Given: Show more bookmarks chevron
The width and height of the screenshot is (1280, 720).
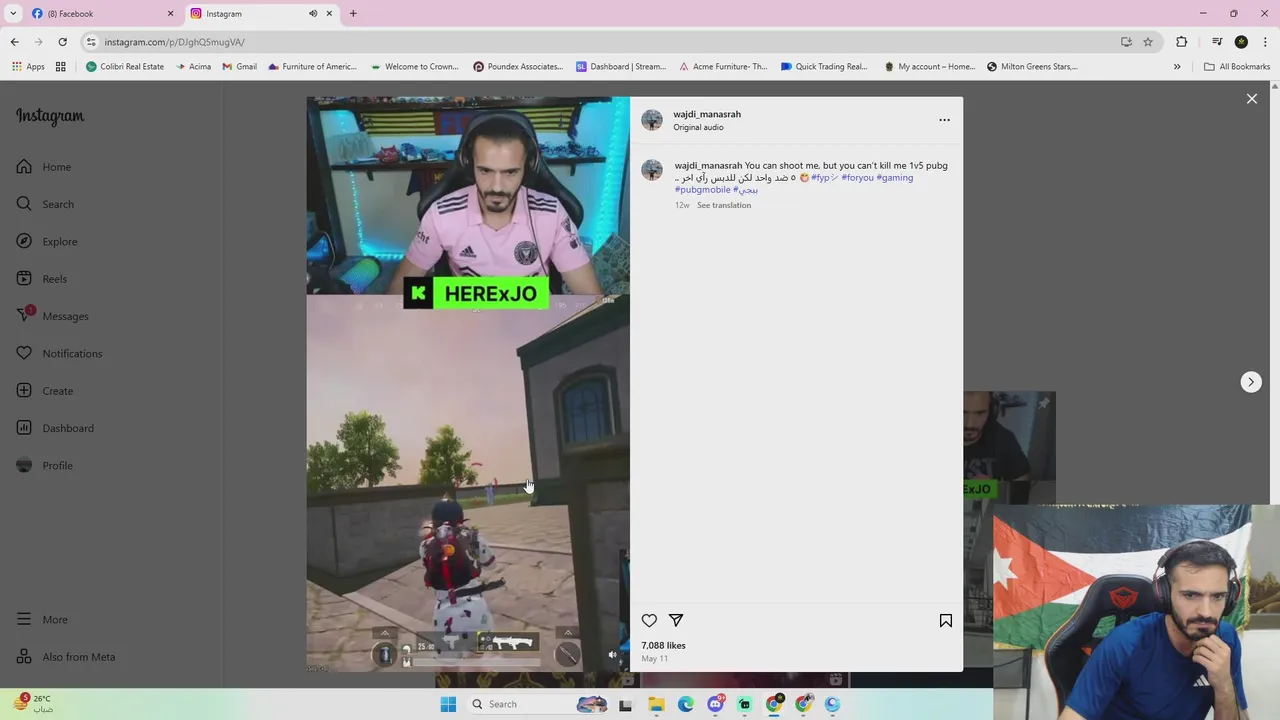Looking at the screenshot, I should pyautogui.click(x=1177, y=67).
